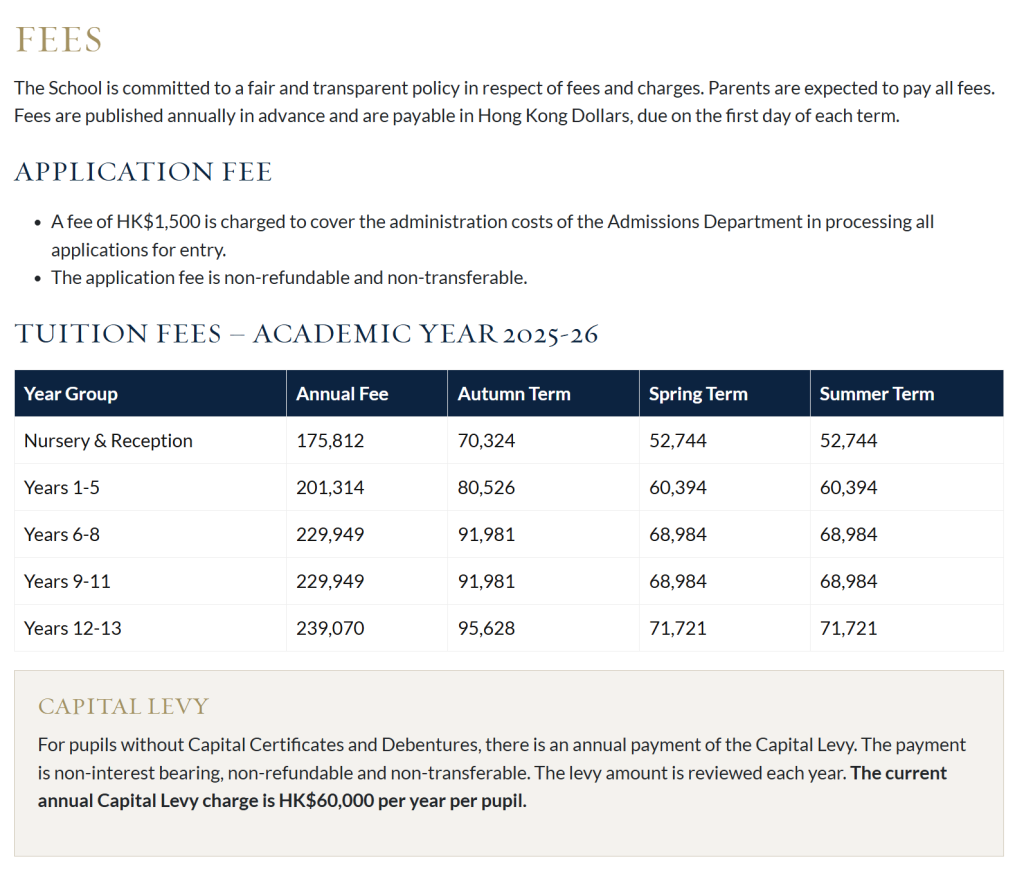Click the Autumn Term column header
Image resolution: width=1024 pixels, height=870 pixels.
coord(514,394)
